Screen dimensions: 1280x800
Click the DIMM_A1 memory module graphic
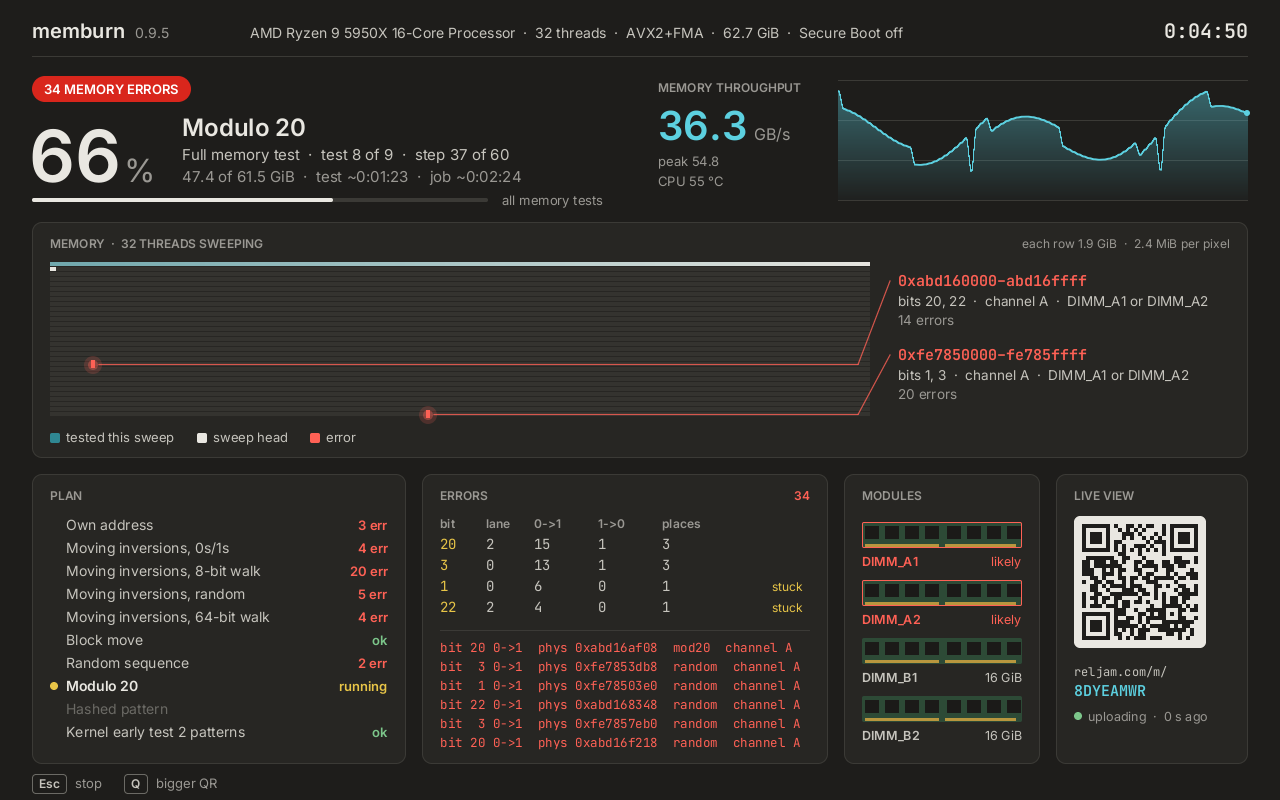[x=942, y=535]
